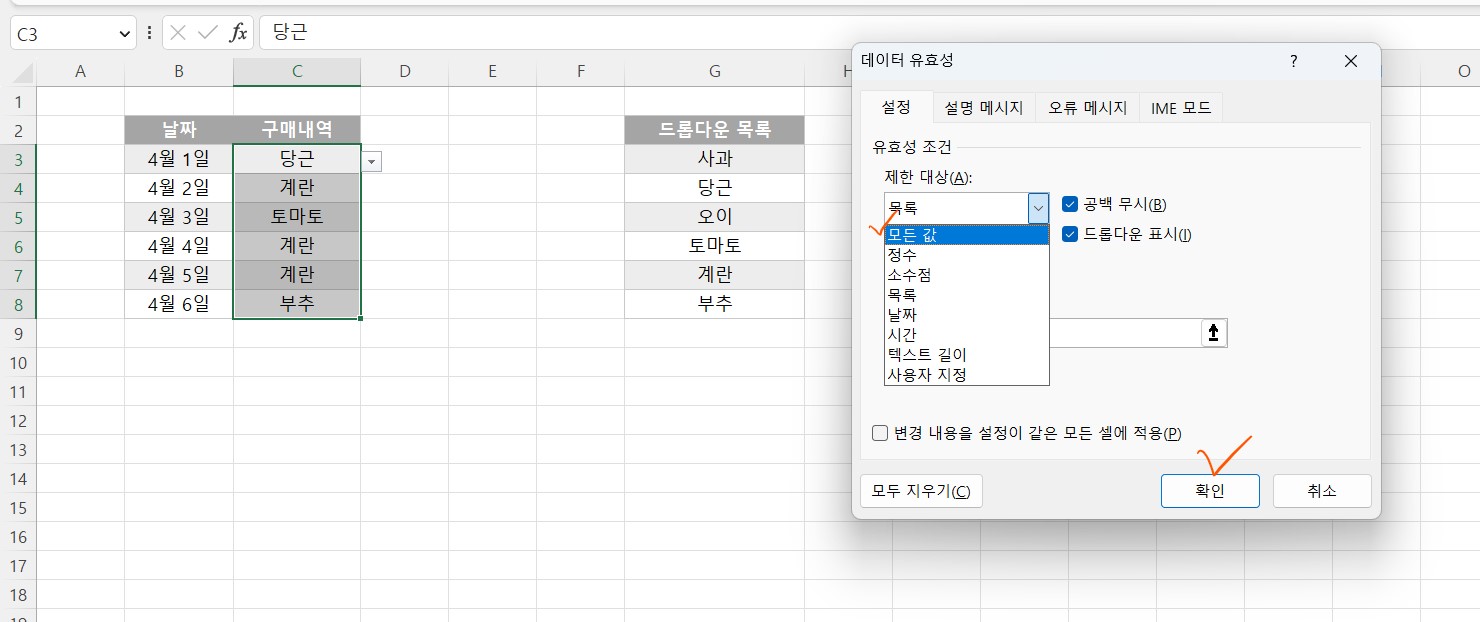Open the 제한 대상 combo box arrow

pyautogui.click(x=1038, y=207)
